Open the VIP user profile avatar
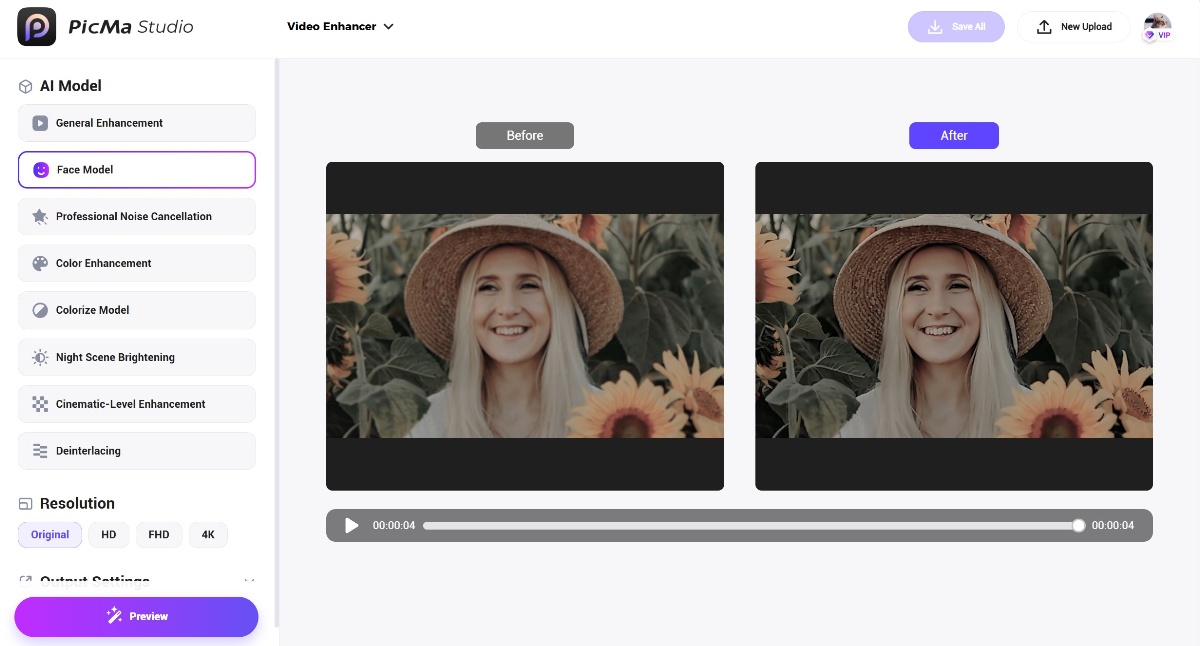The width and height of the screenshot is (1200, 646). [1157, 27]
